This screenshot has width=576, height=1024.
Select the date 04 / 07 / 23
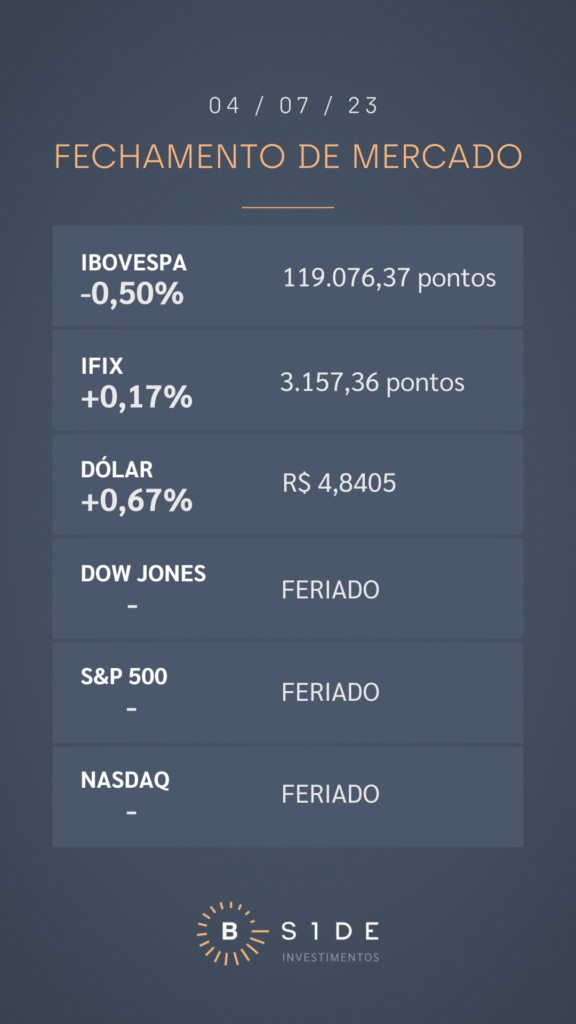pyautogui.click(x=294, y=106)
